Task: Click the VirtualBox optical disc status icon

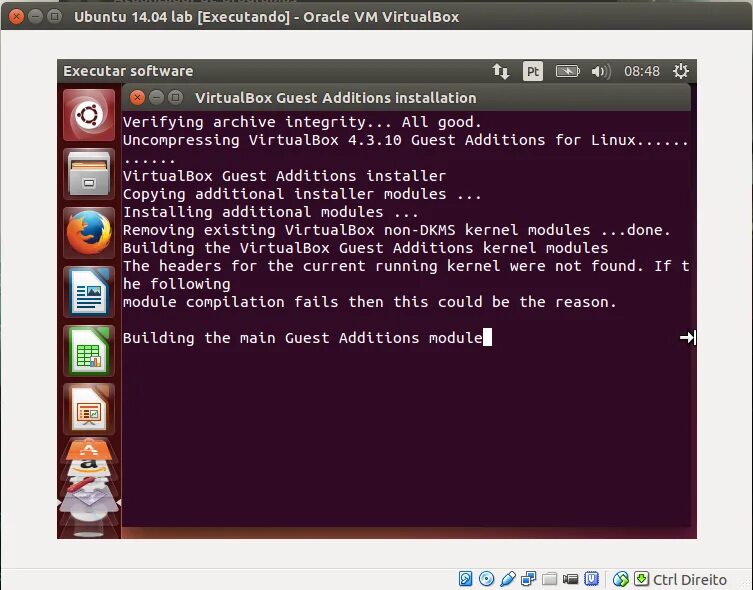Action: pos(486,579)
